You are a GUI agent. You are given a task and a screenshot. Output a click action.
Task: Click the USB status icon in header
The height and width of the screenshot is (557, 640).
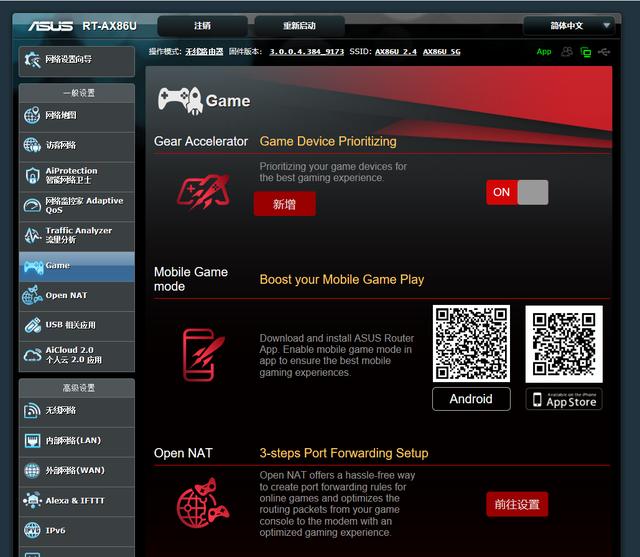(604, 52)
